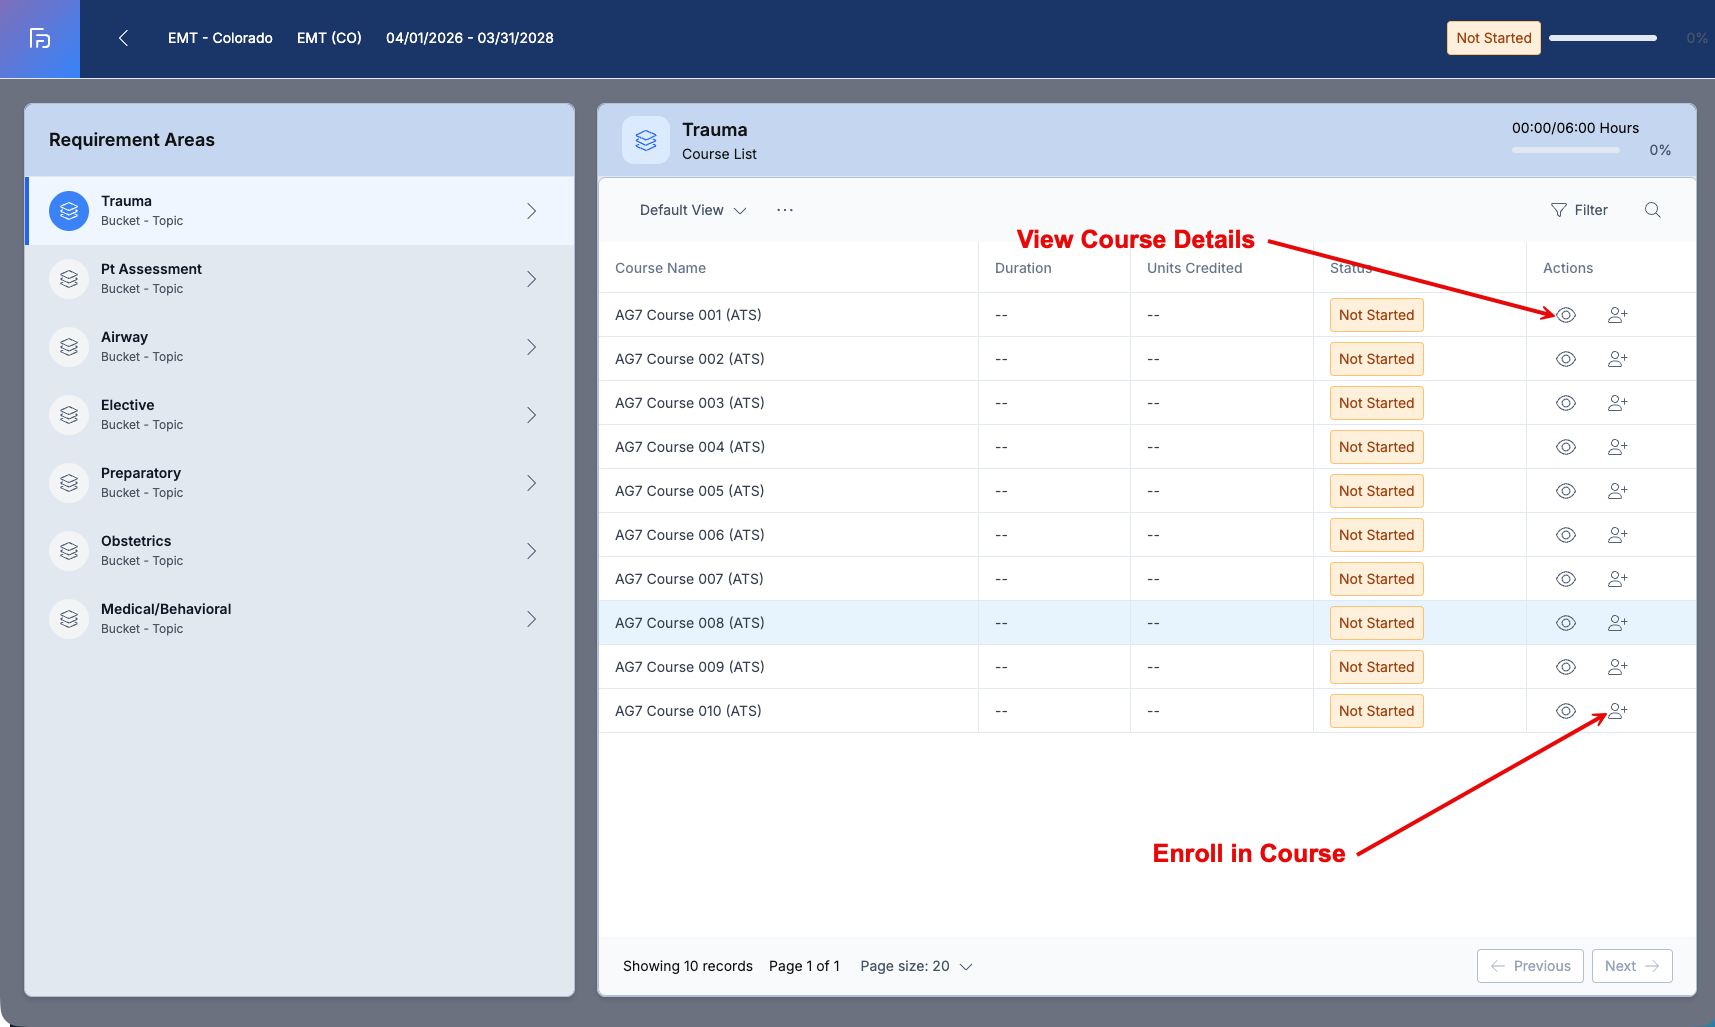
Task: Click the AG7 Course 008 (ATS) name
Action: [690, 623]
